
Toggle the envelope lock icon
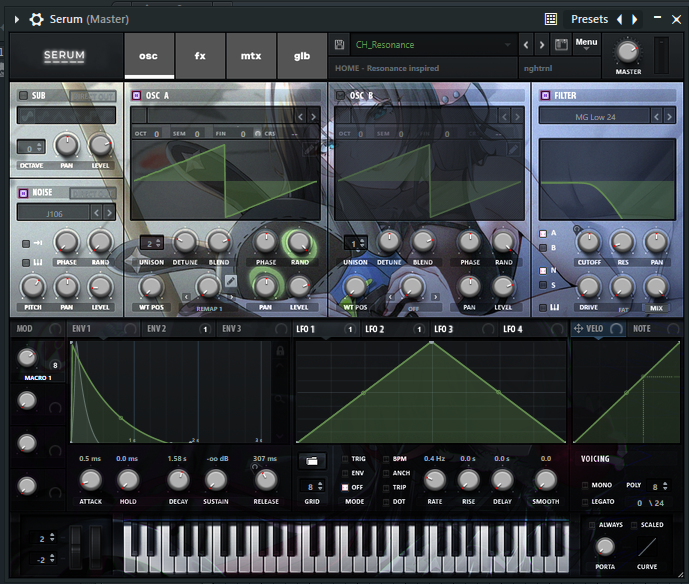280,350
